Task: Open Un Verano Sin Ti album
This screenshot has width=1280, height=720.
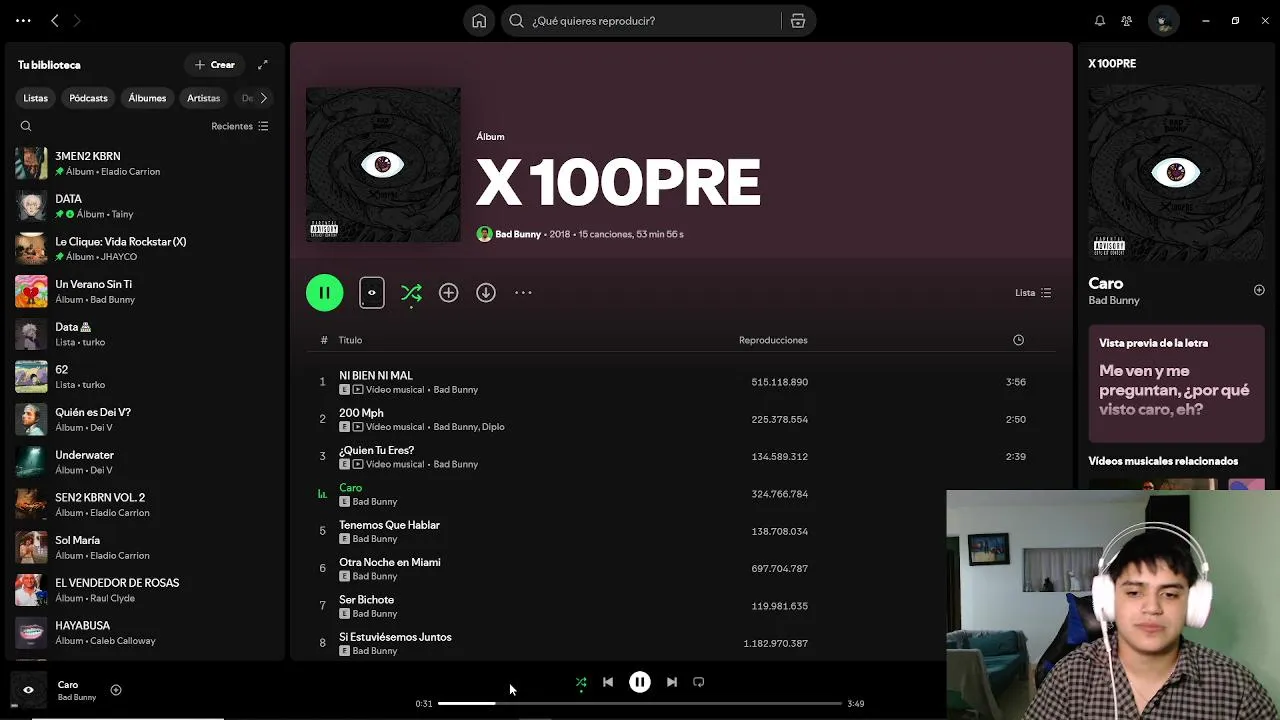Action: click(x=145, y=291)
